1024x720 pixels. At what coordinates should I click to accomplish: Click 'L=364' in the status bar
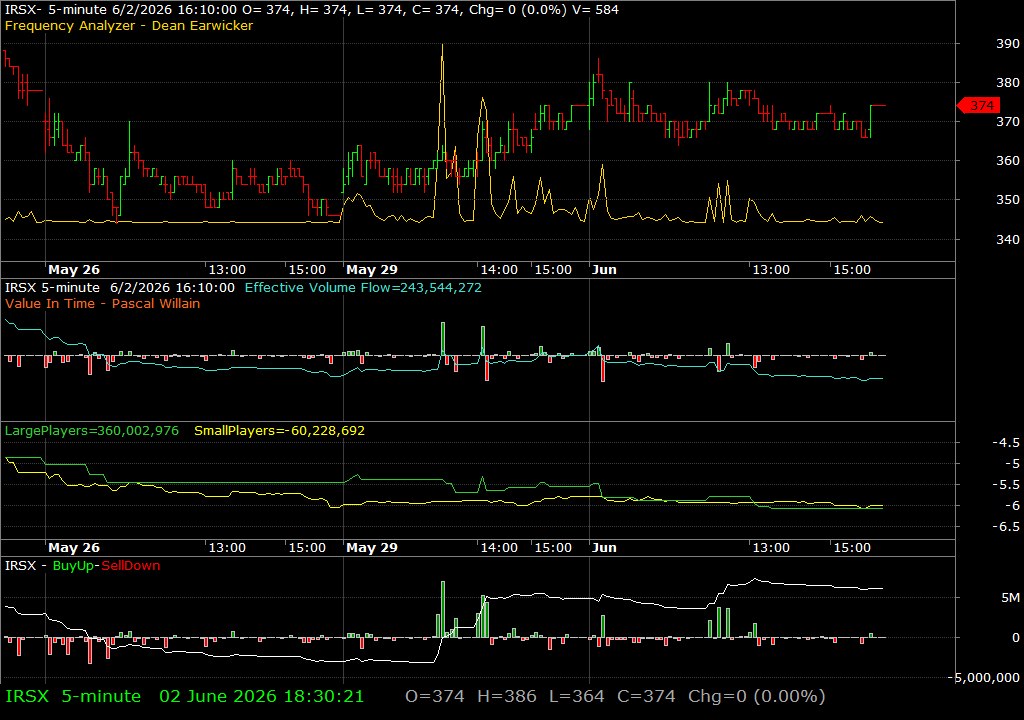[577, 696]
